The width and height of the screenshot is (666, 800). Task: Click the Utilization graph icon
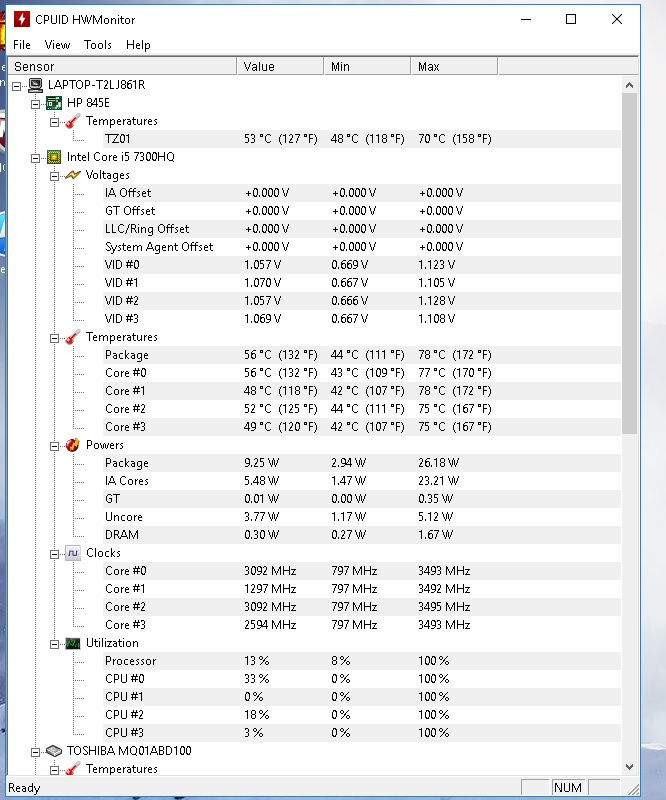point(73,643)
